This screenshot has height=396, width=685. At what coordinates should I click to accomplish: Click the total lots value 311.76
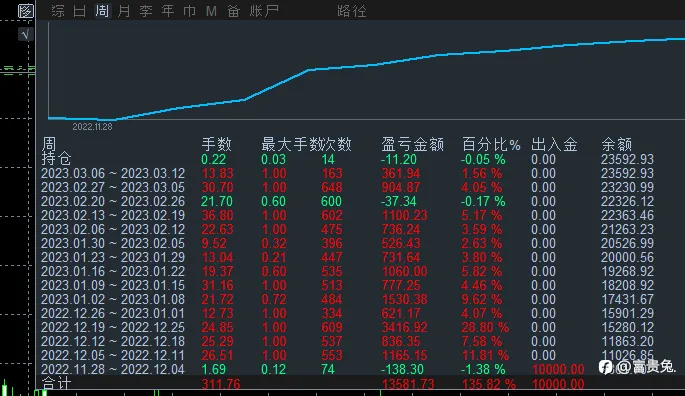pos(221,384)
